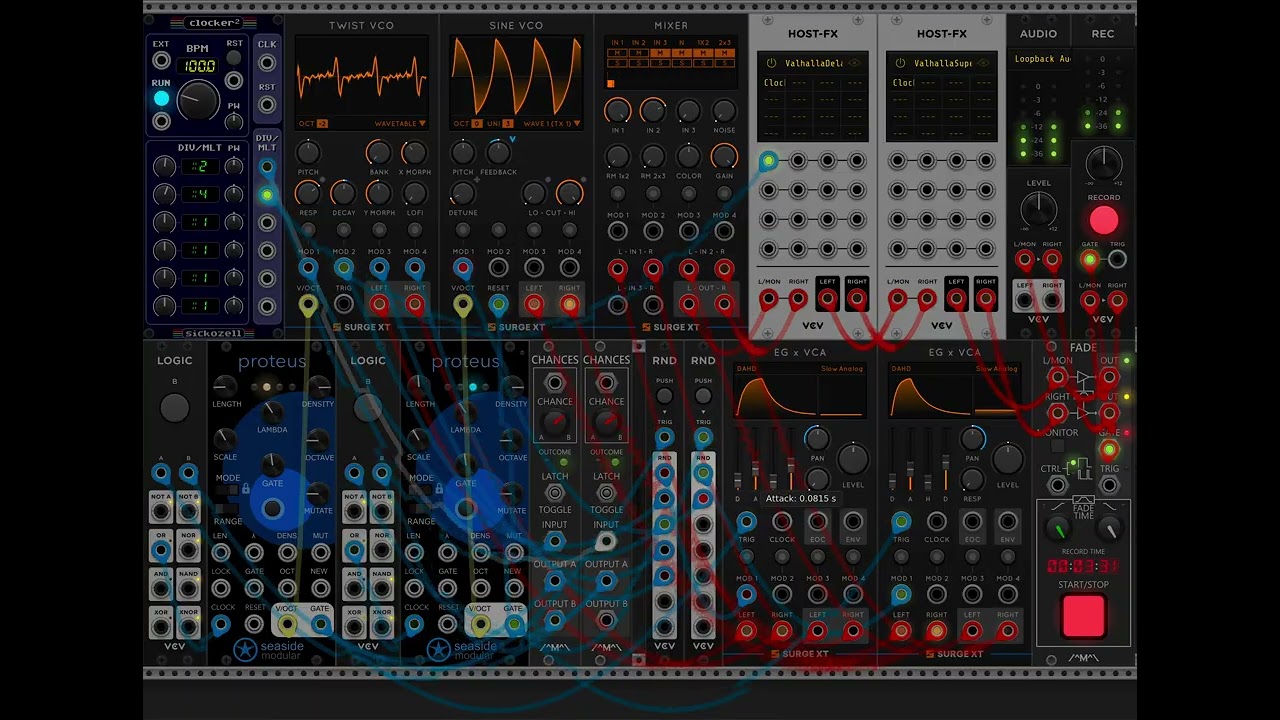
Task: Click the x2 DIV/MLT display on Clocker2
Action: [x=199, y=166]
